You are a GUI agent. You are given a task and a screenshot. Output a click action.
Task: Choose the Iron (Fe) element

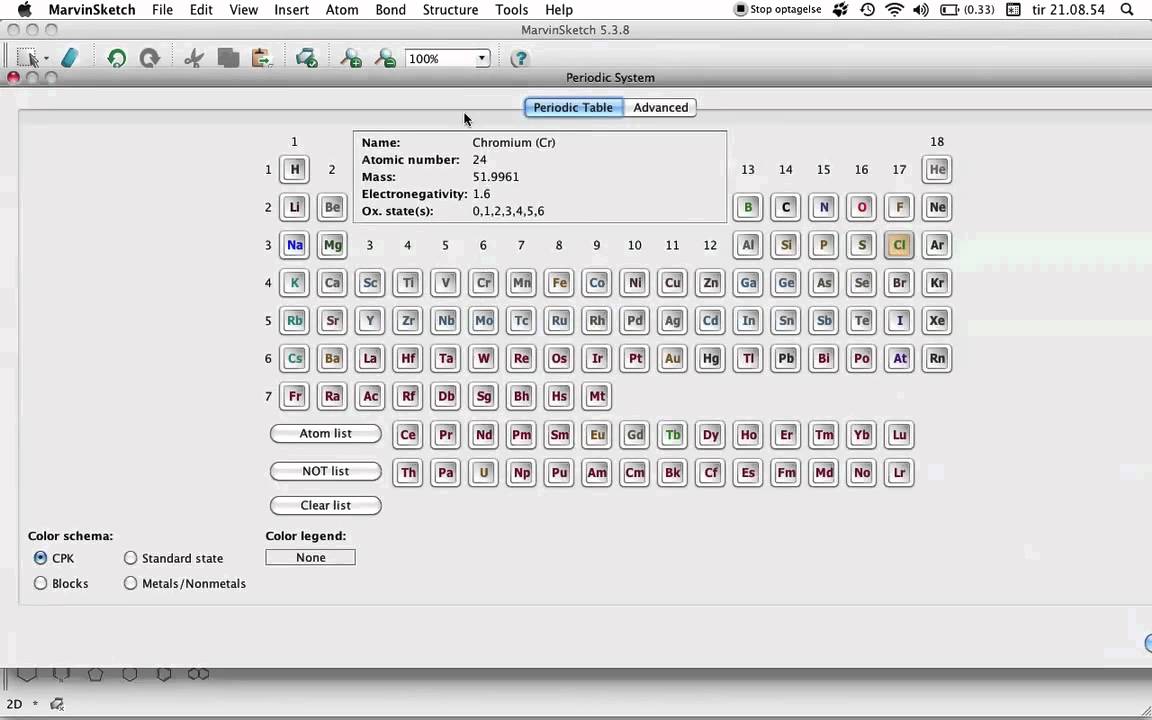[x=559, y=283]
